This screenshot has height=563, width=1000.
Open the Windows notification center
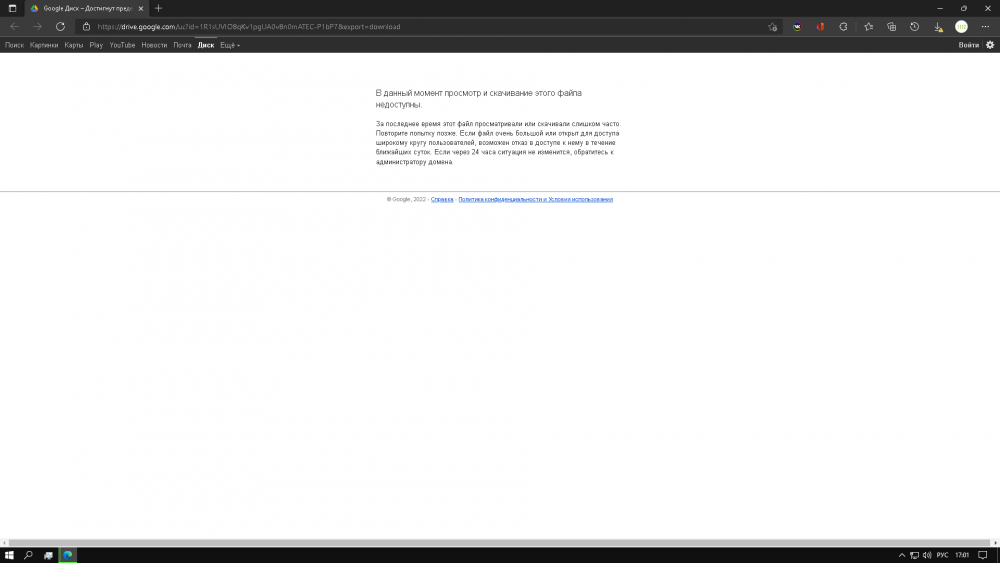[x=983, y=555]
